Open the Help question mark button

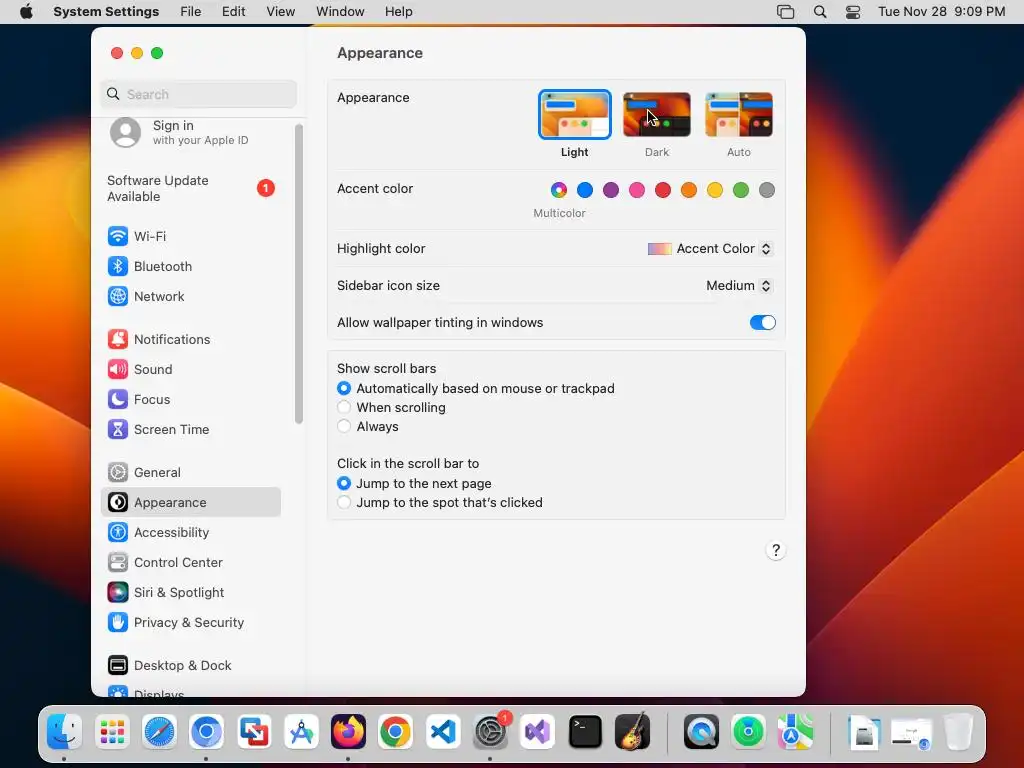coord(775,551)
